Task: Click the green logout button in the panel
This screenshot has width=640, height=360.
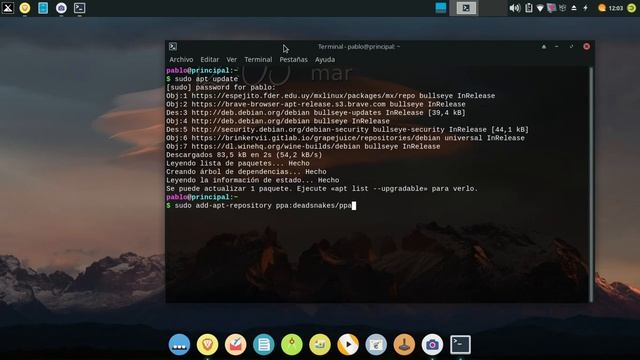Action: coord(631,8)
